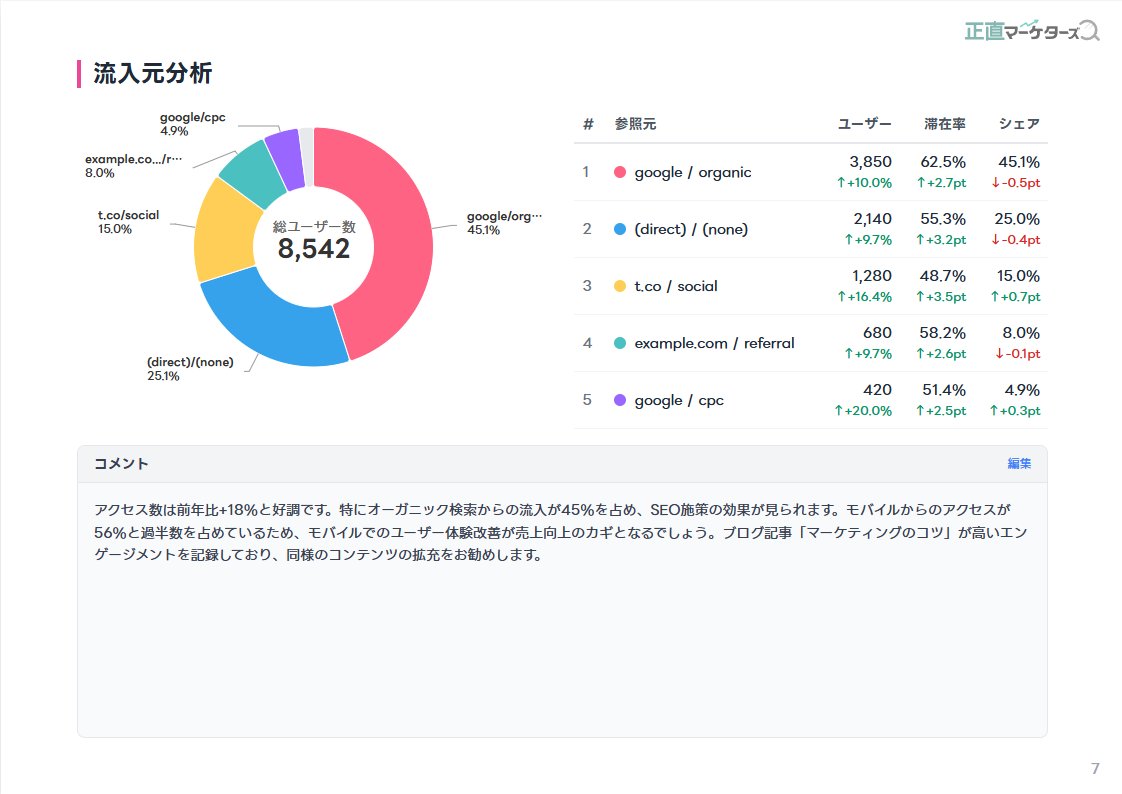Click the purple google/cpc donut segment
The height and width of the screenshot is (794, 1122).
point(286,159)
